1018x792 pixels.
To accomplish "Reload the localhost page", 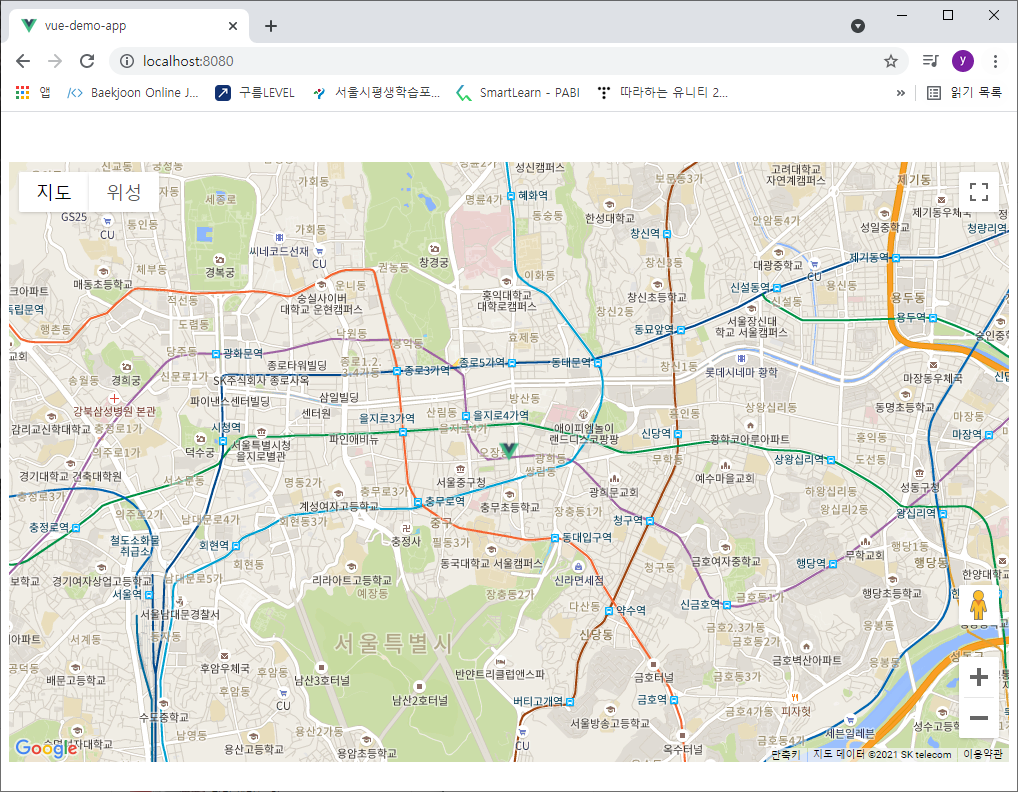I will 87,61.
